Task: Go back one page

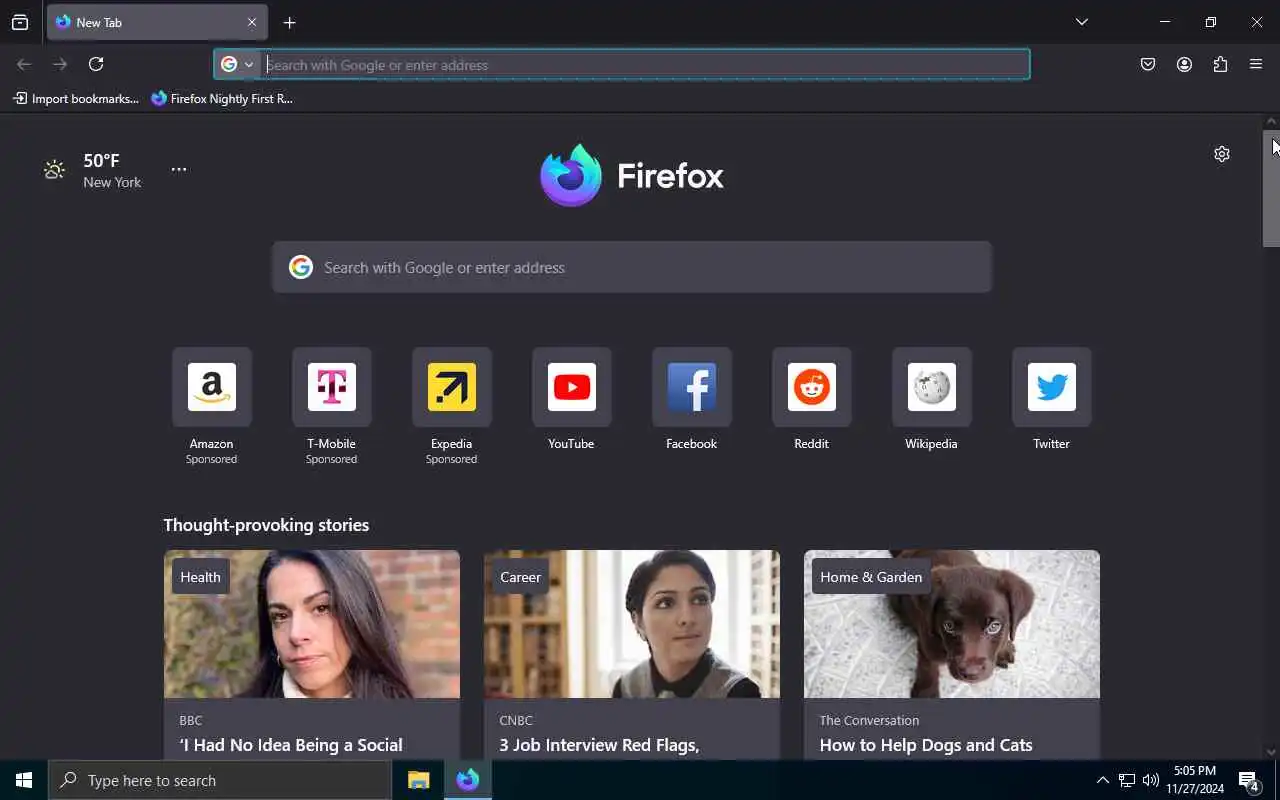Action: [x=24, y=64]
